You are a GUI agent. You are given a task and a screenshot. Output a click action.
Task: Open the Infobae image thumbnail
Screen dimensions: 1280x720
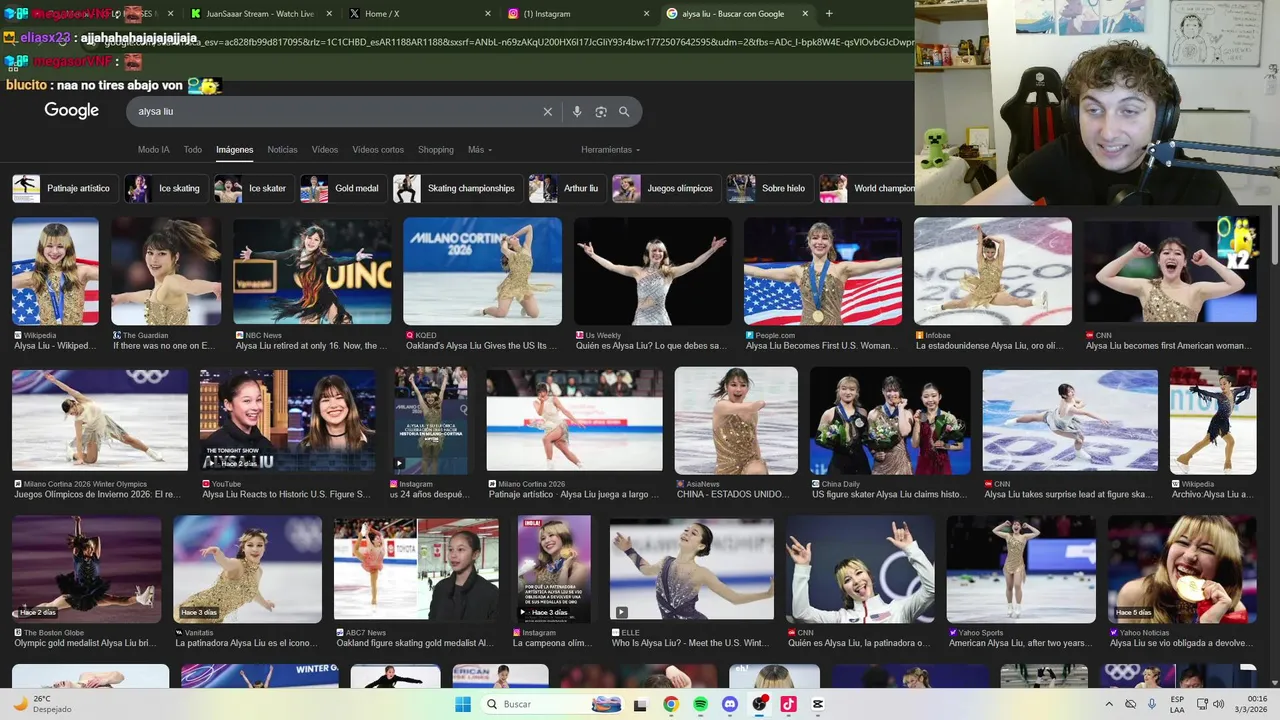pyautogui.click(x=993, y=271)
